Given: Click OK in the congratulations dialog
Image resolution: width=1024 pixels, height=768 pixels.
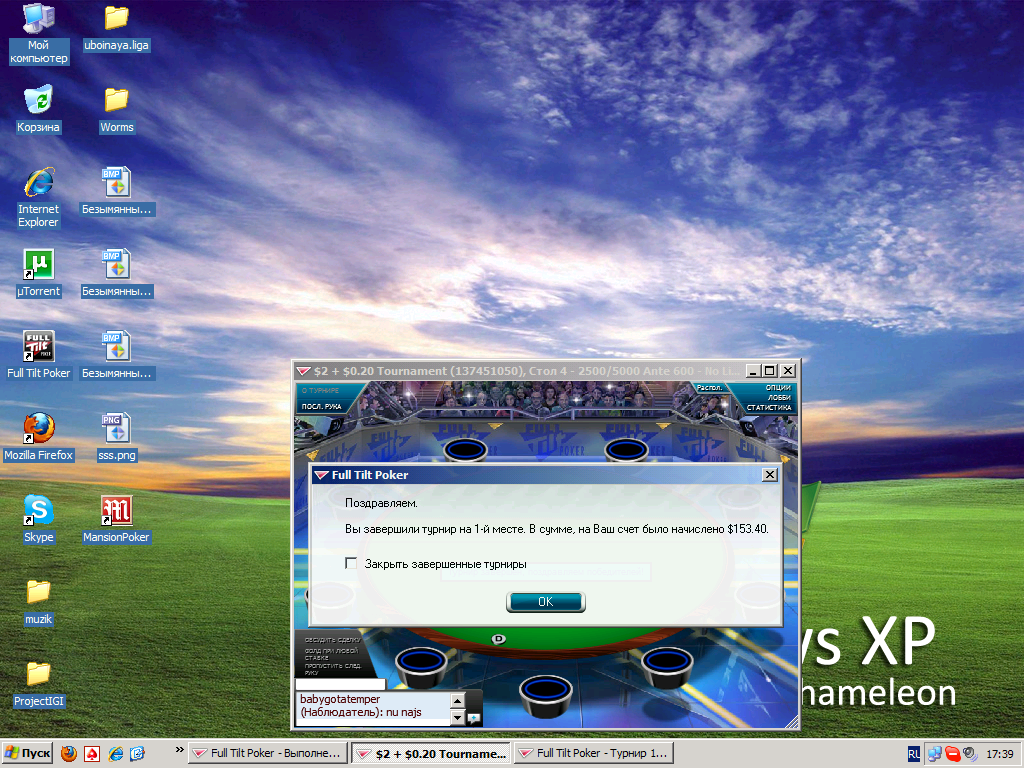Looking at the screenshot, I should point(545,601).
